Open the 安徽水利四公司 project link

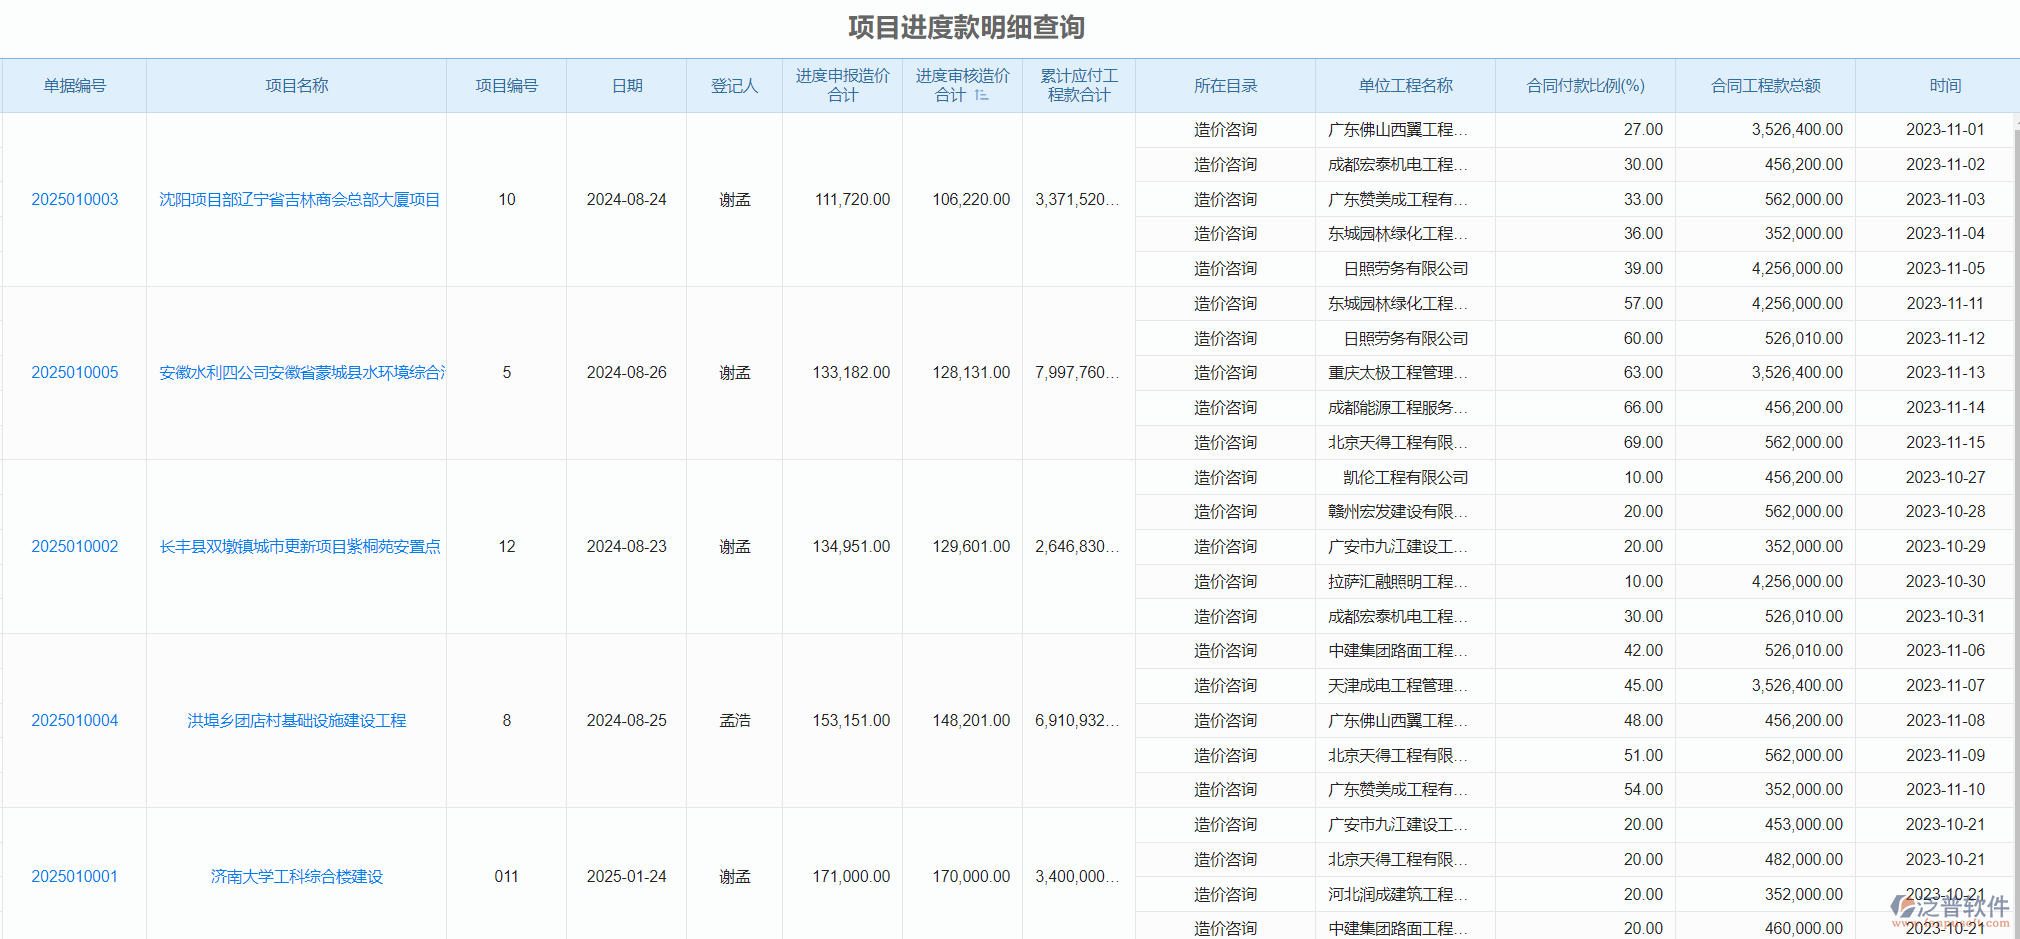301,373
